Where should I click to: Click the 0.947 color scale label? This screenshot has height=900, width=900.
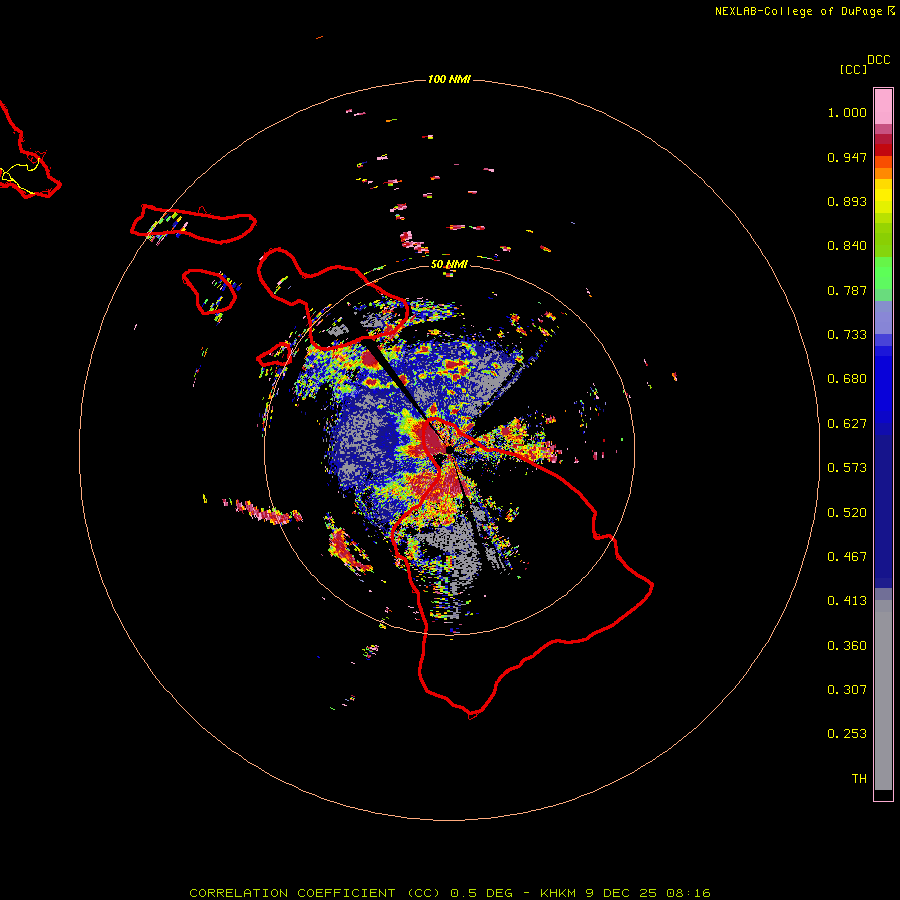(x=847, y=157)
